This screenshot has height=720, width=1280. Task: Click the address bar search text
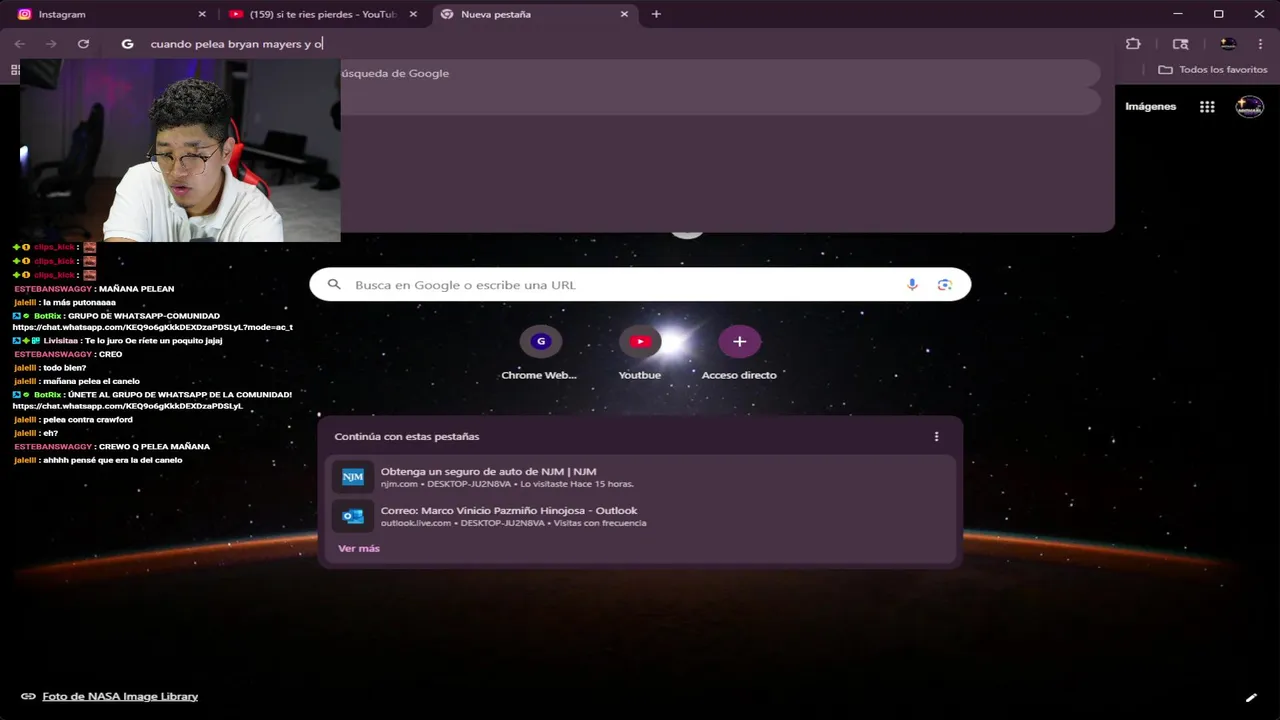tap(236, 44)
